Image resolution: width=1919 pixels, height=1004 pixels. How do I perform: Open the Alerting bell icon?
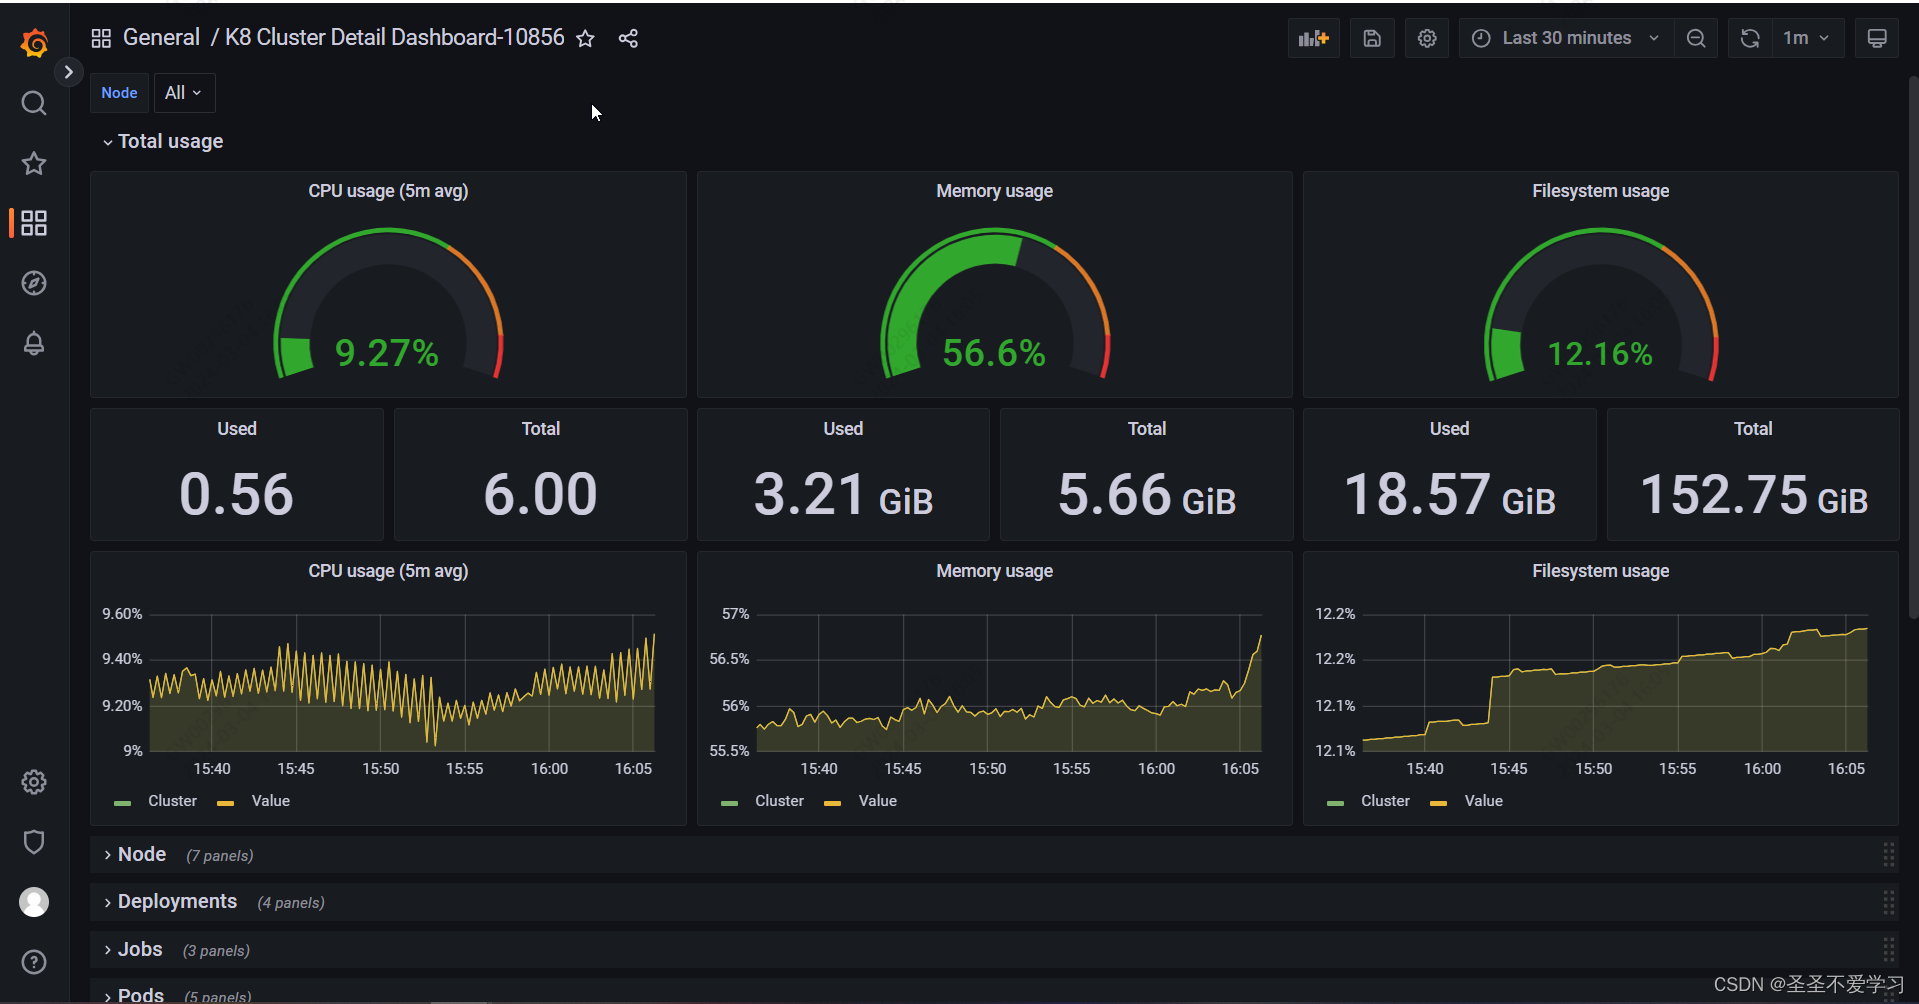[x=34, y=343]
